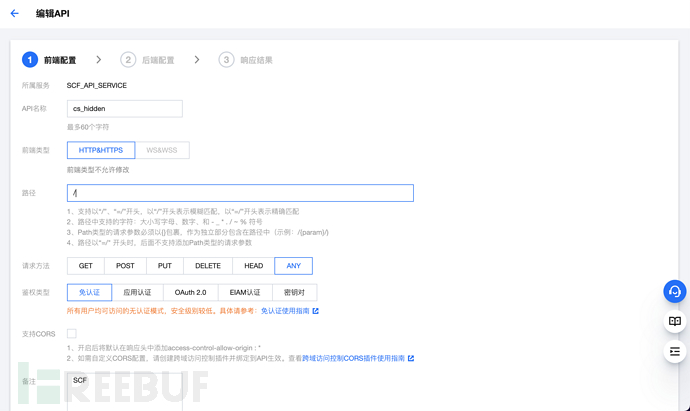Click the 编辑API page title
The image size is (690, 411).
point(53,14)
